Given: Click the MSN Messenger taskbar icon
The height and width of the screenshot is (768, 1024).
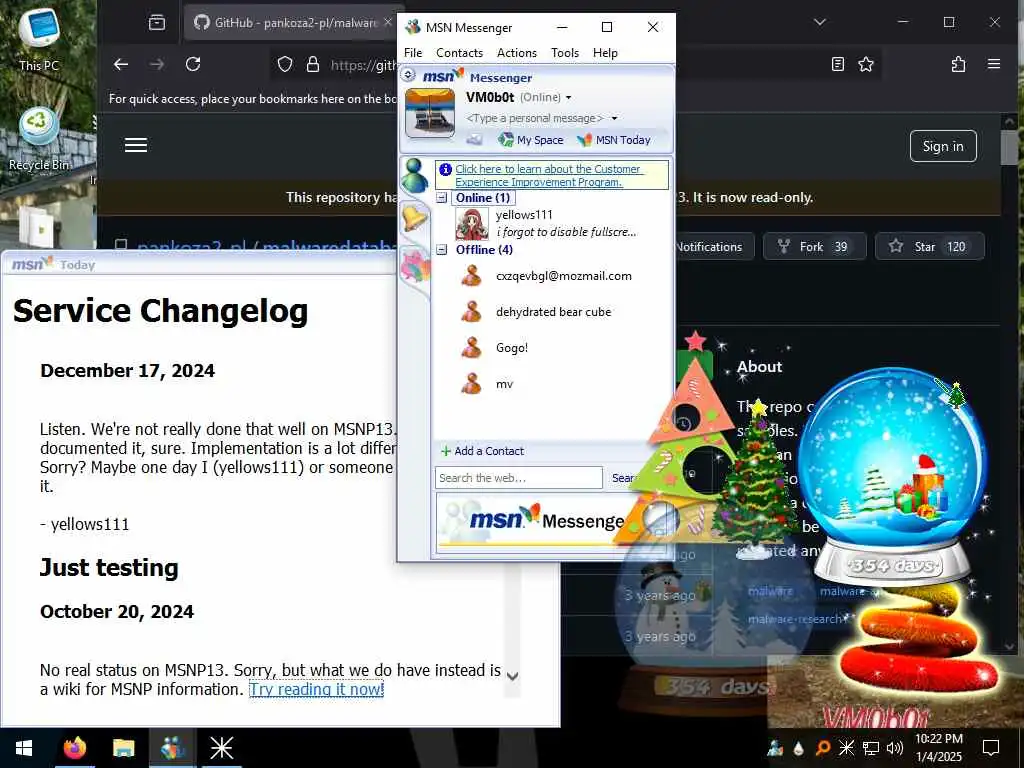Looking at the screenshot, I should (173, 748).
